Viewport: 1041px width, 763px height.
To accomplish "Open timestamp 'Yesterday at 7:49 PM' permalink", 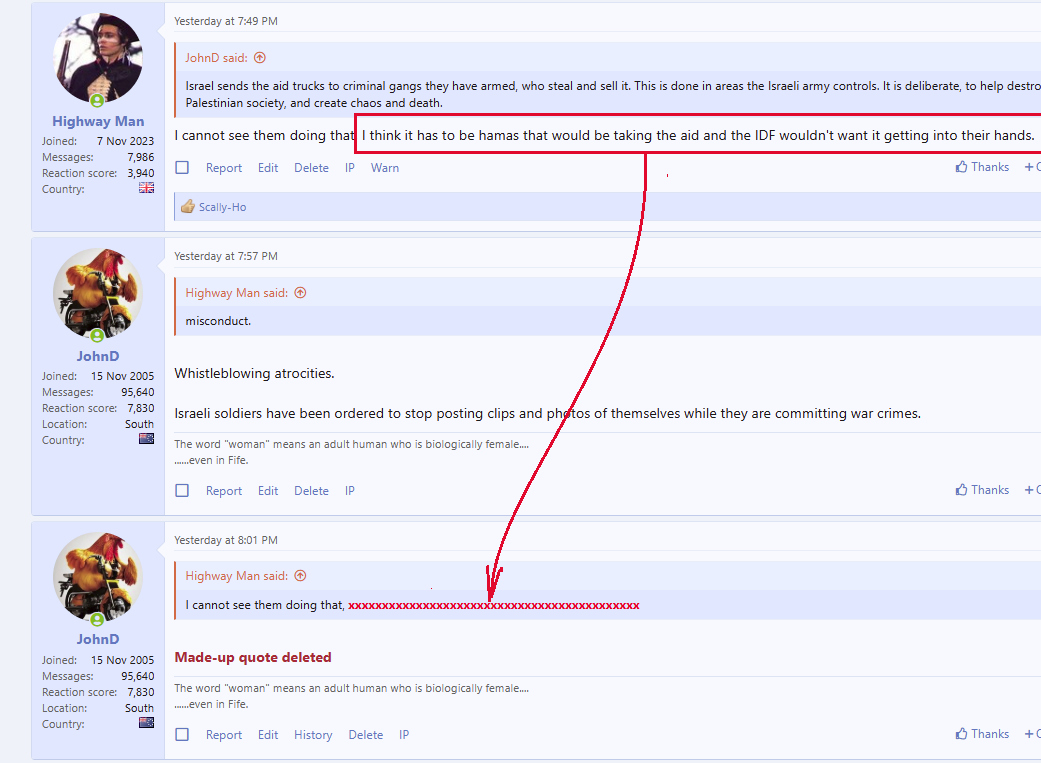I will (226, 21).
